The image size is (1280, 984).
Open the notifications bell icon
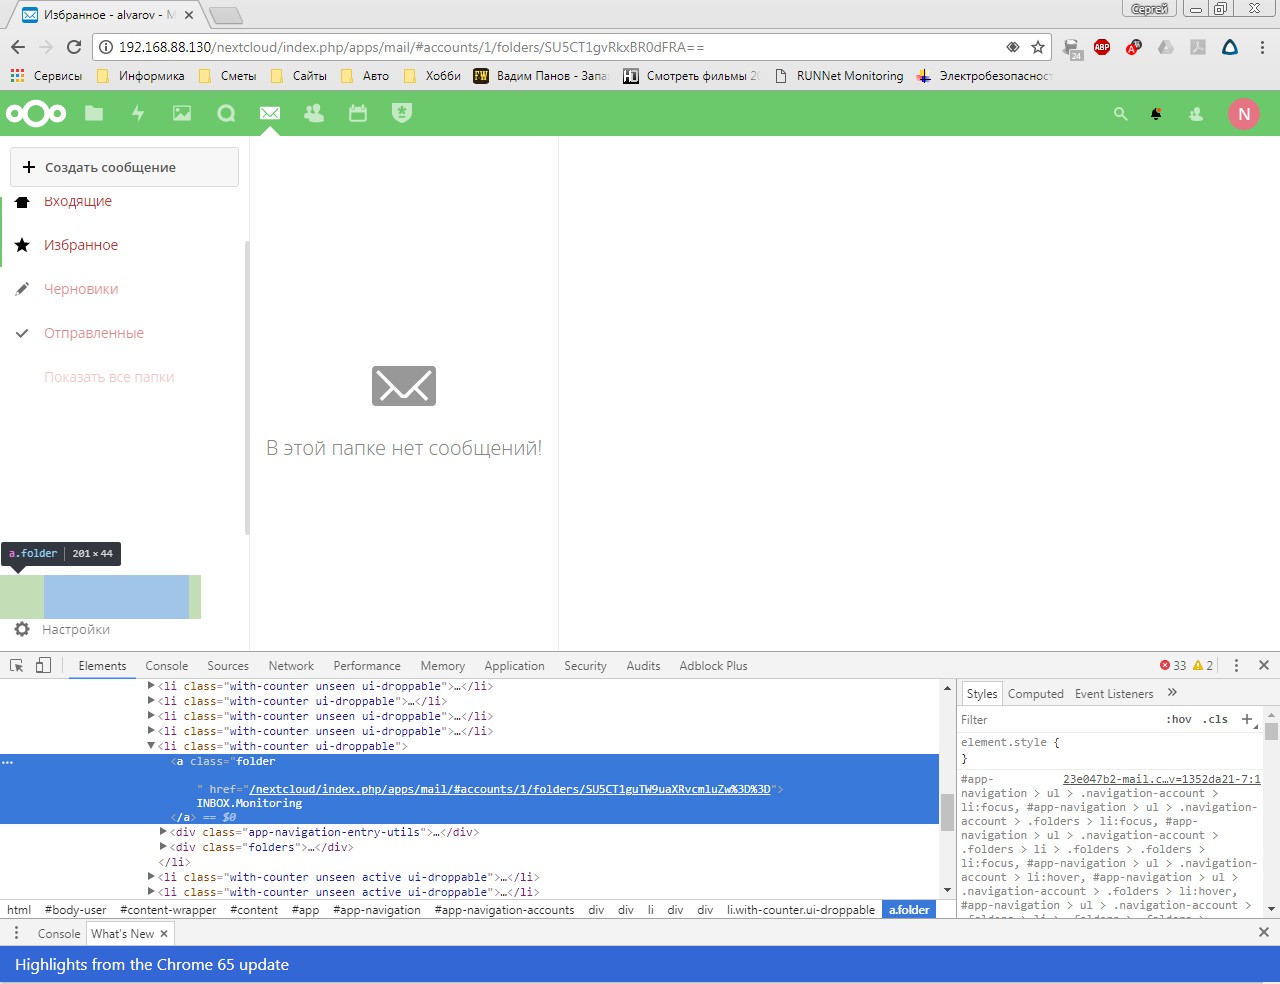pos(1157,114)
